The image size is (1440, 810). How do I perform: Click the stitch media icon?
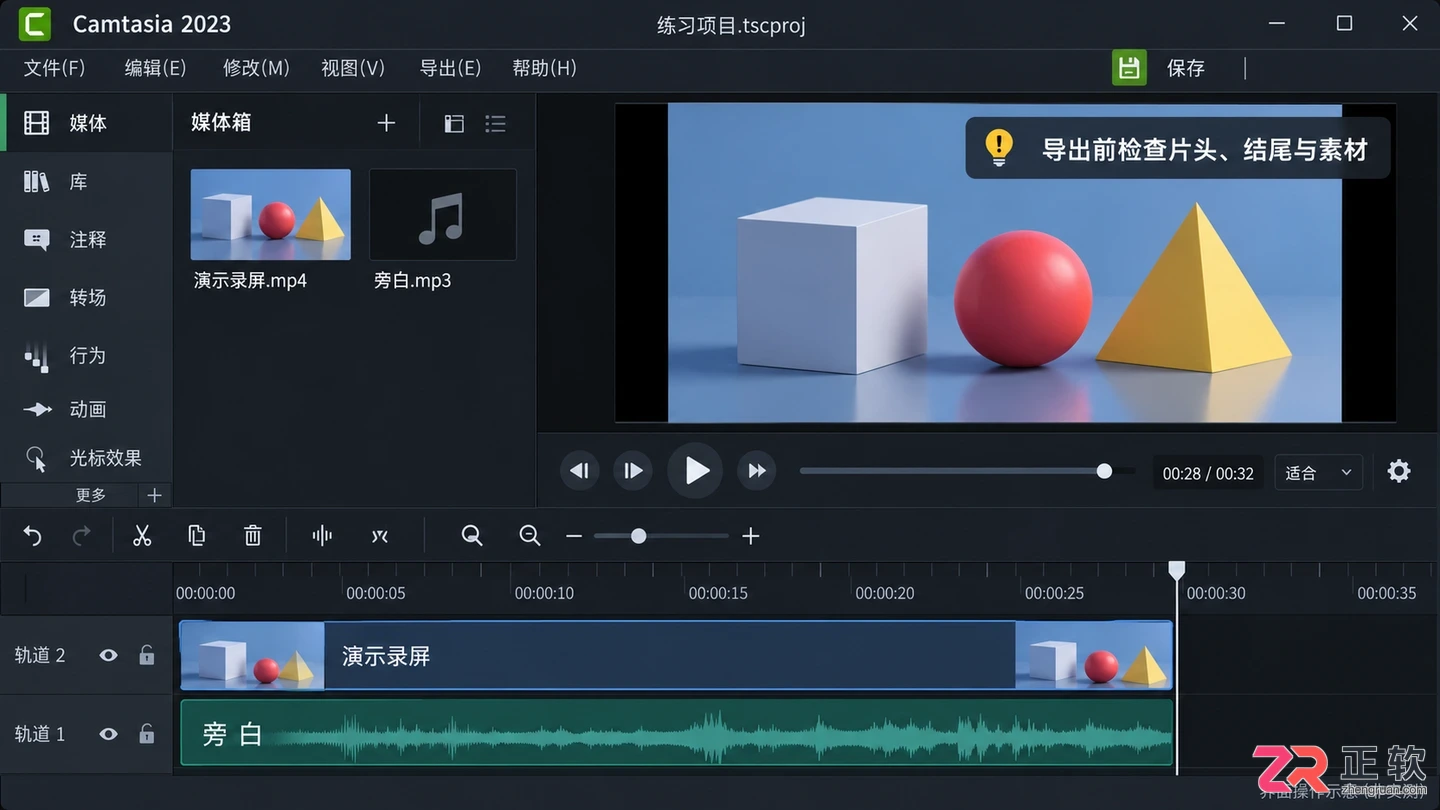379,536
